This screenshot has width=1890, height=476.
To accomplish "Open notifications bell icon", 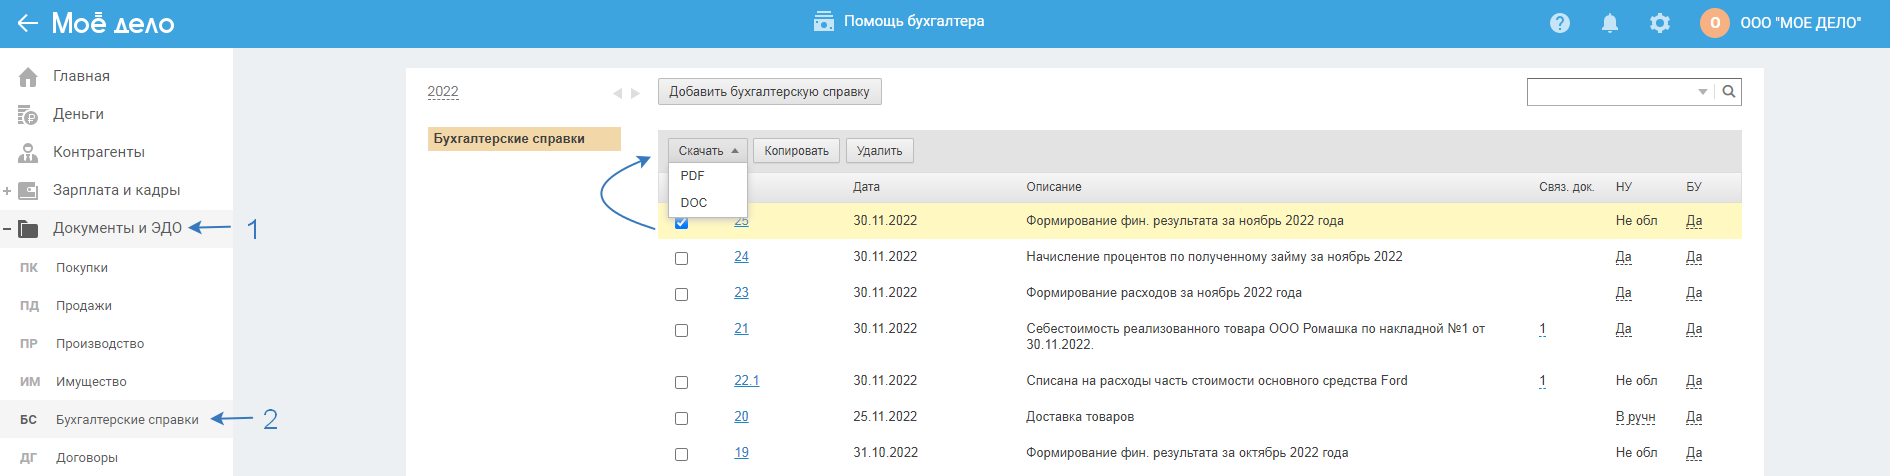I will (1609, 23).
